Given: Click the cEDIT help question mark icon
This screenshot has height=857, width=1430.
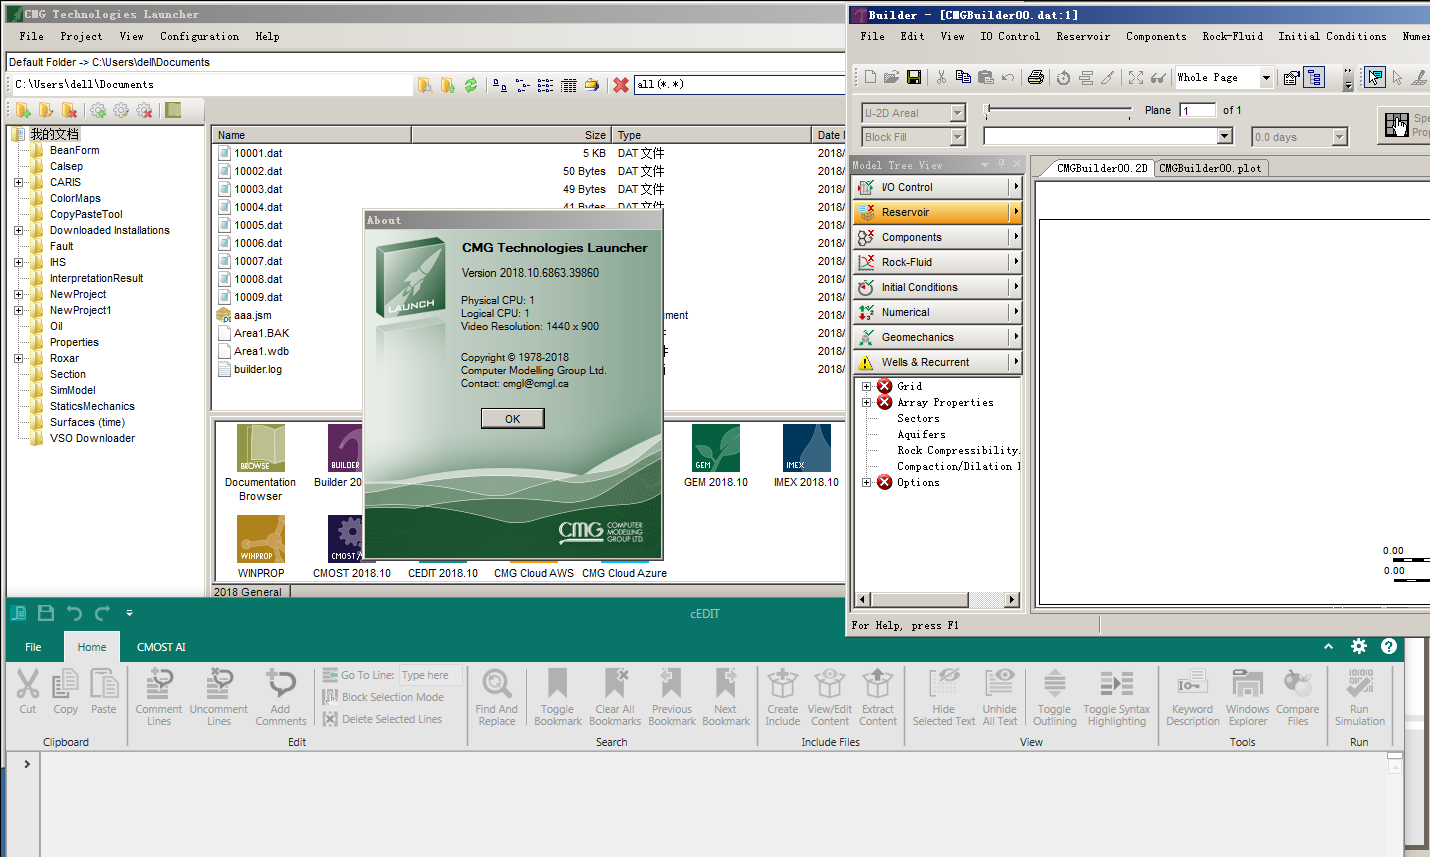Looking at the screenshot, I should 1389,646.
